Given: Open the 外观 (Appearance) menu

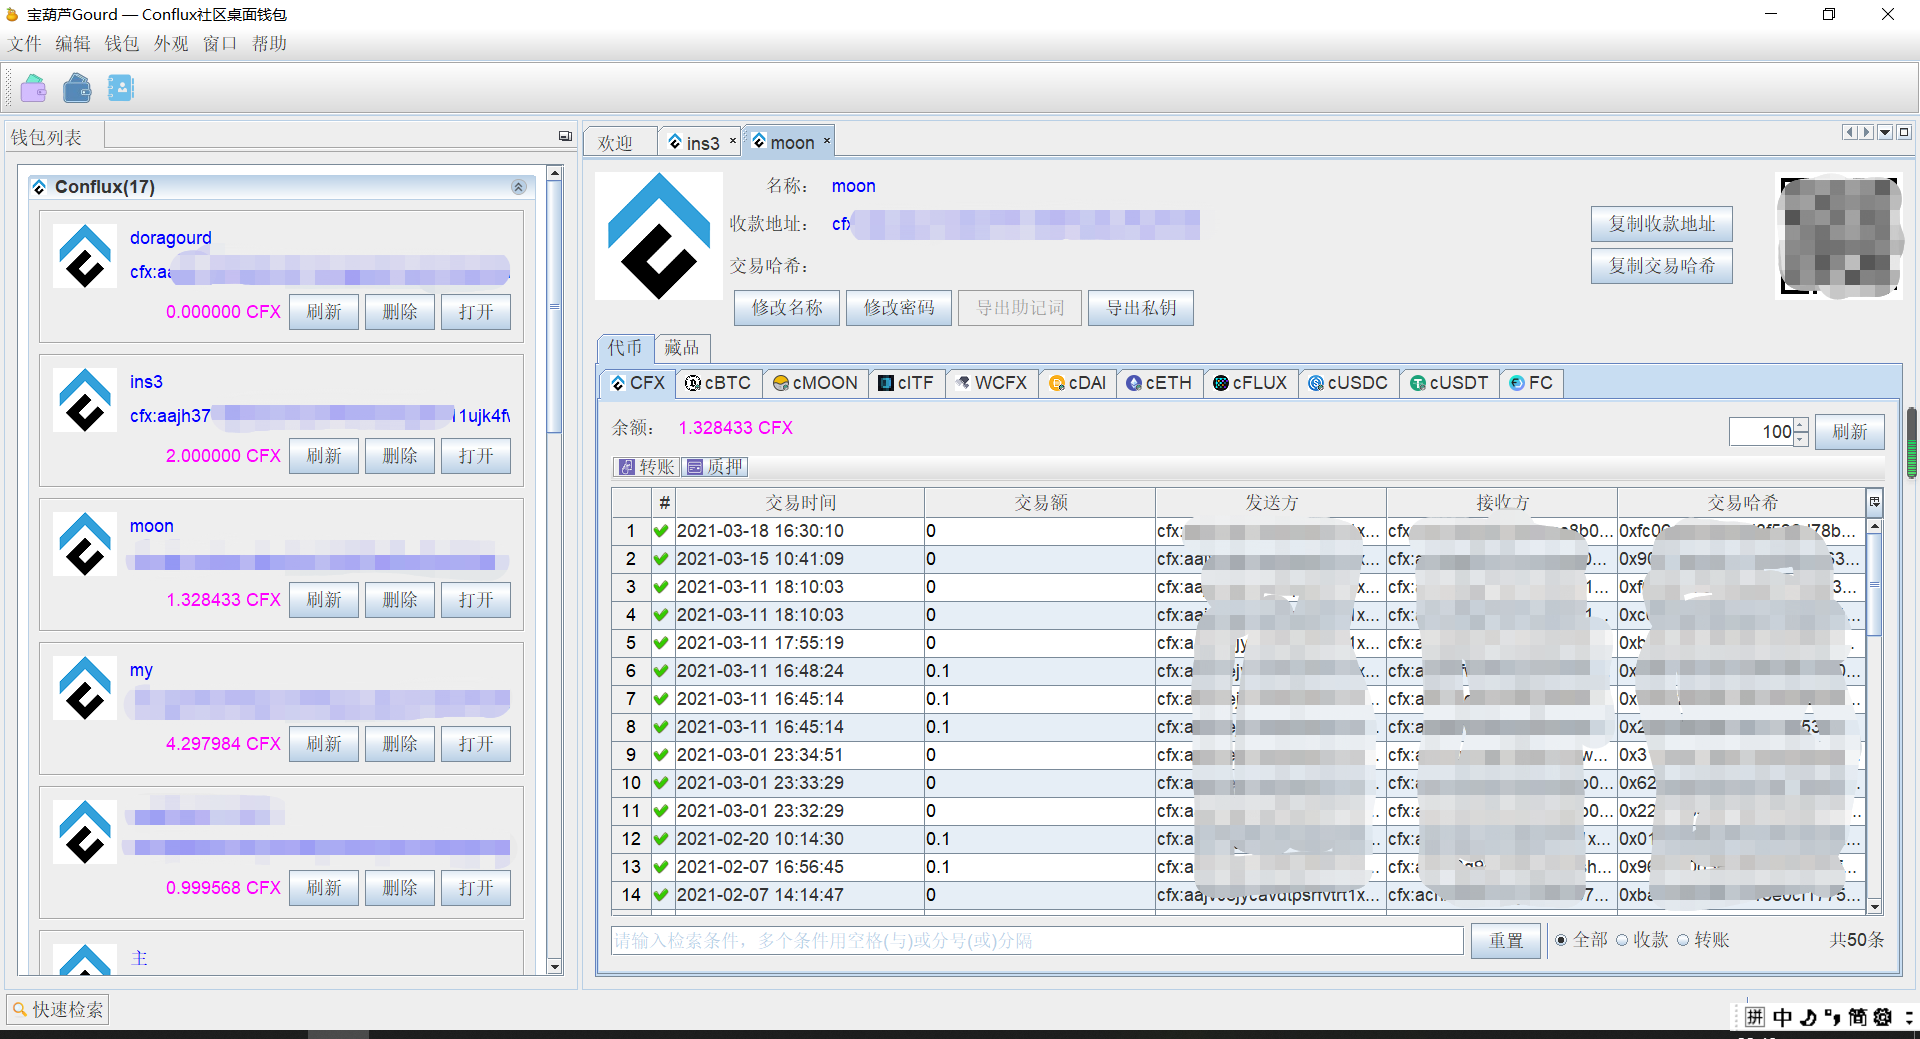Looking at the screenshot, I should [x=171, y=43].
